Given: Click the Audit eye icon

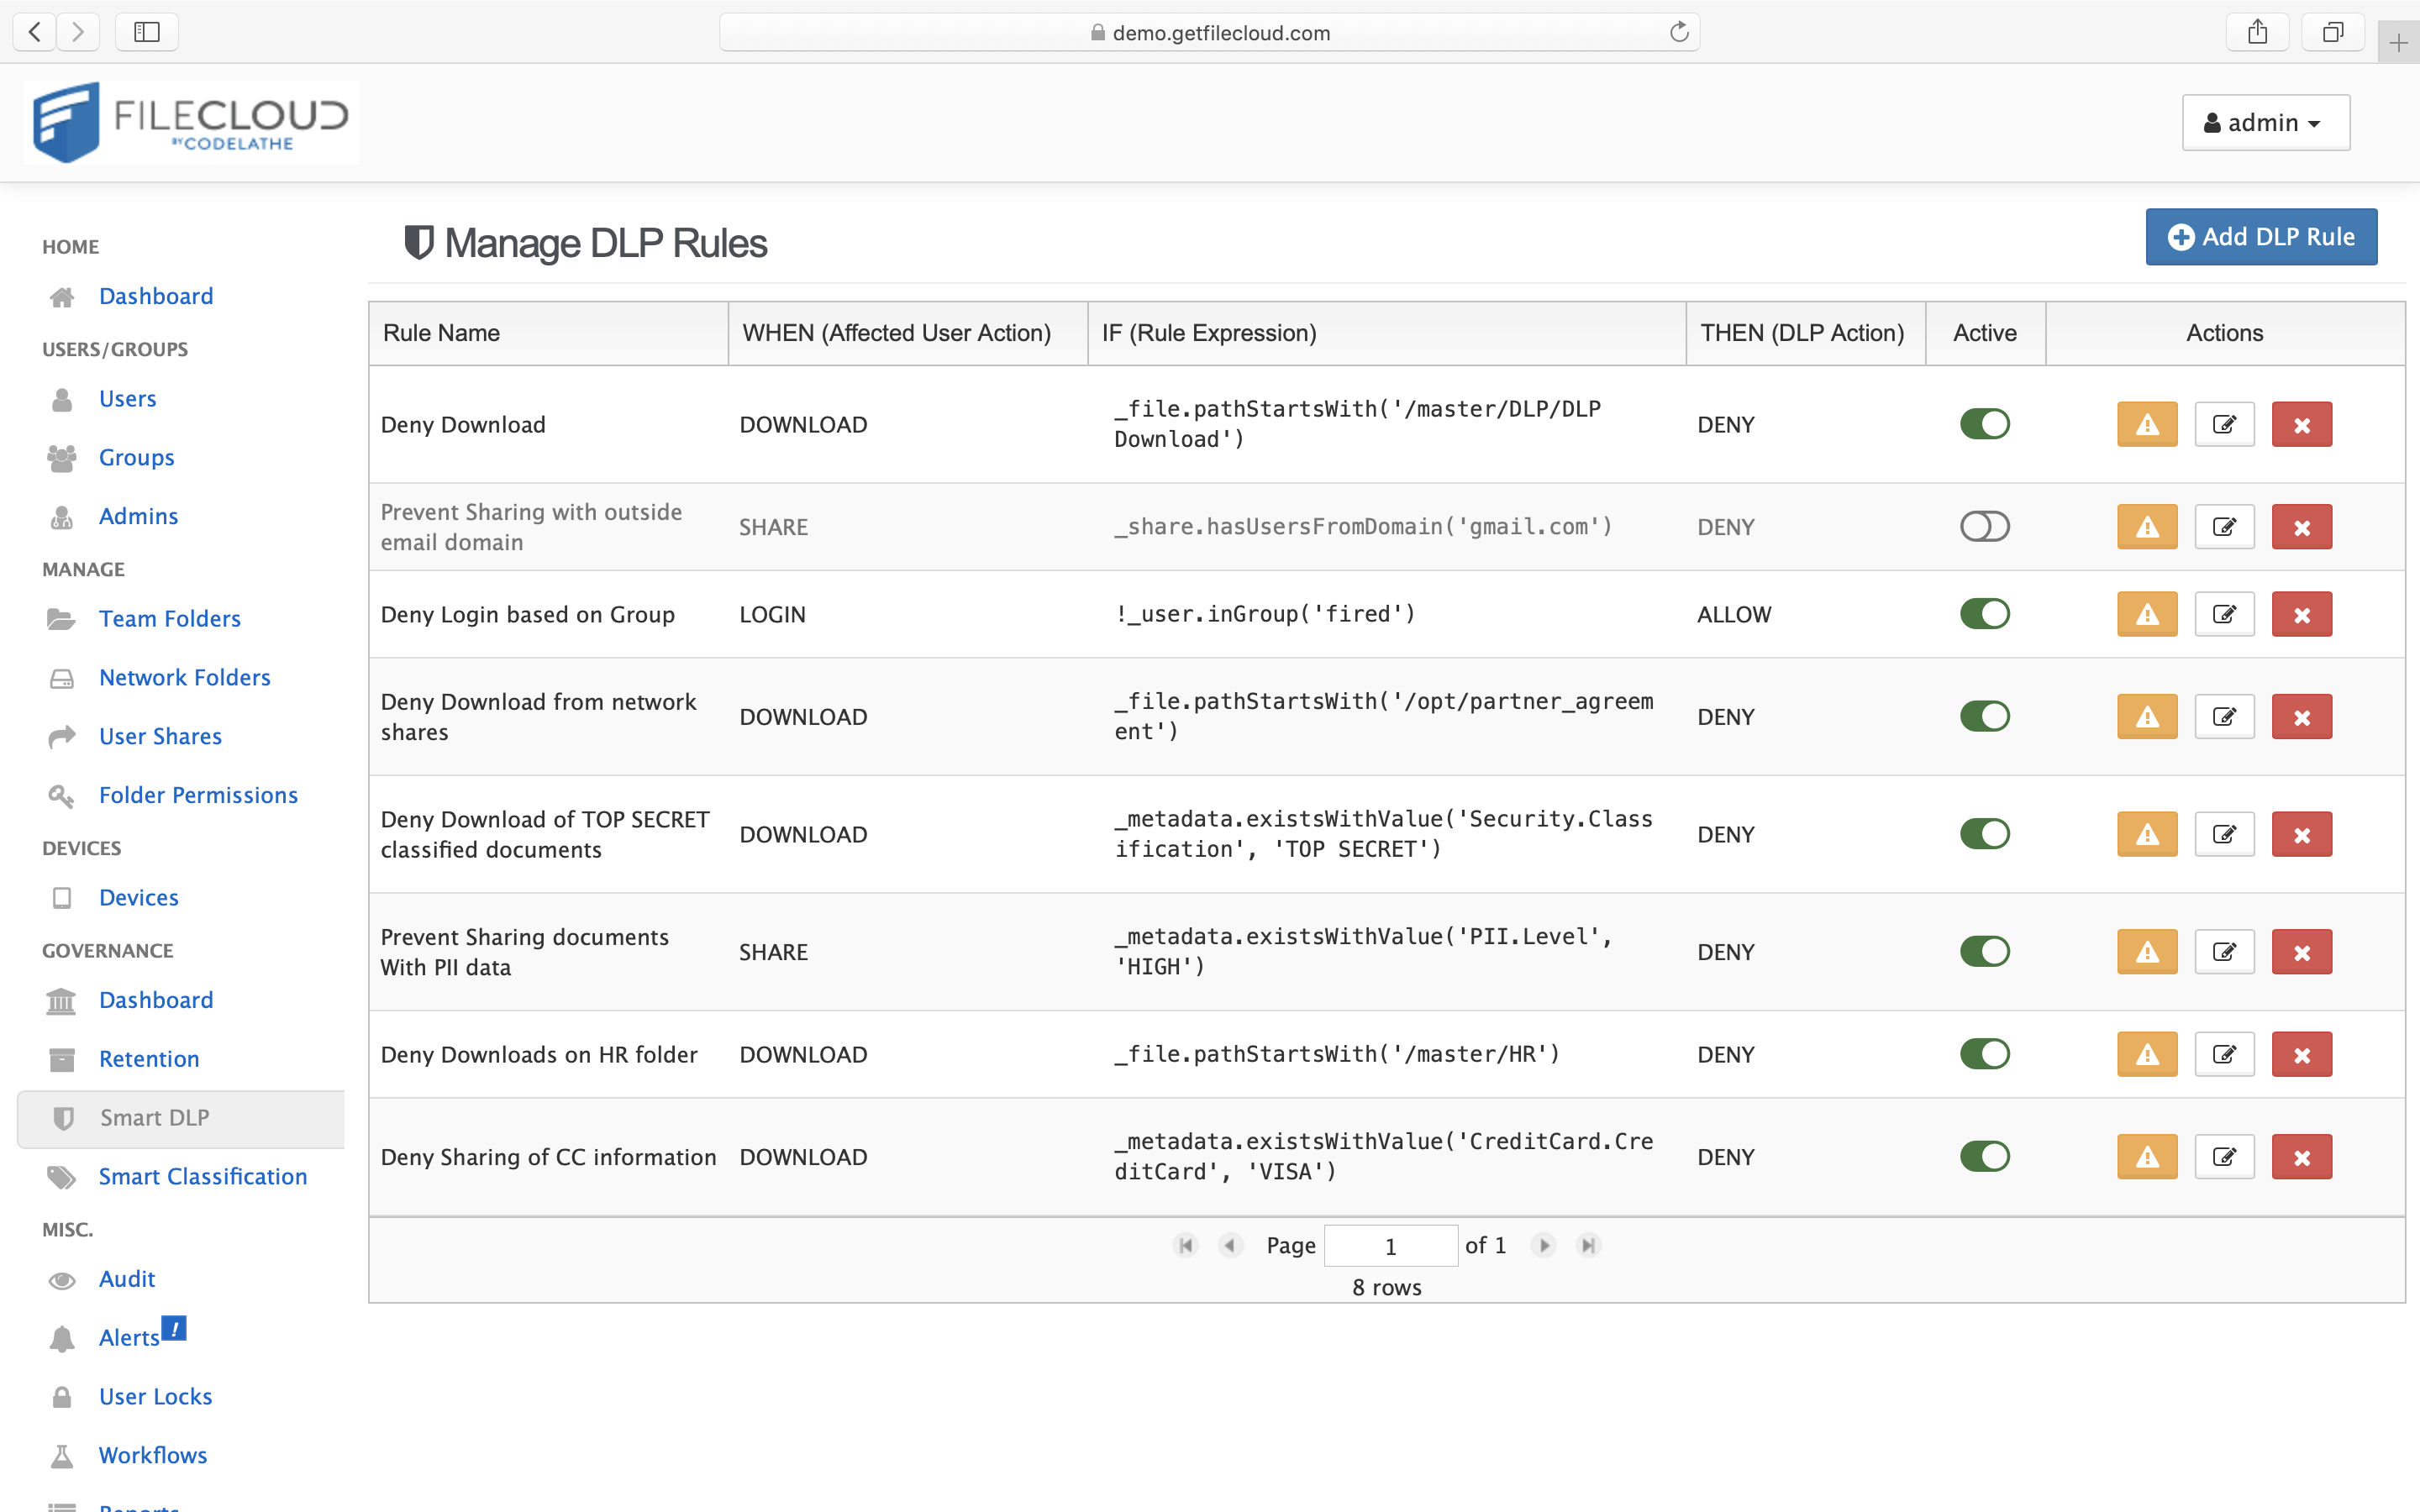Looking at the screenshot, I should [62, 1279].
